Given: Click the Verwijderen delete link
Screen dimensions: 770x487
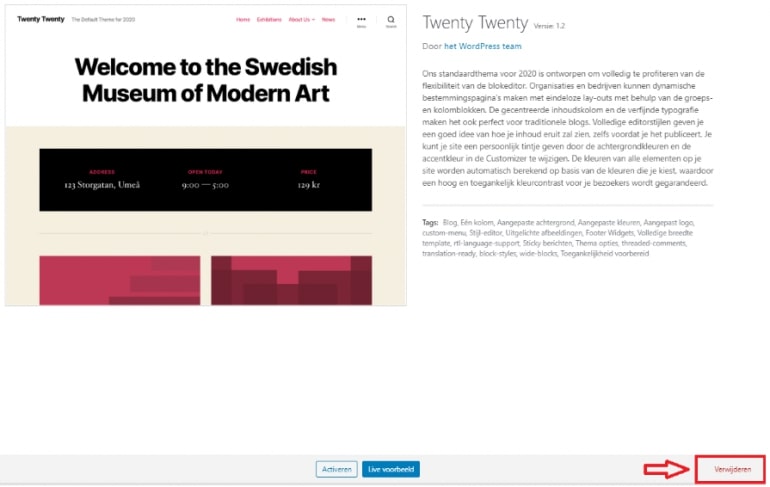Looking at the screenshot, I should [x=731, y=468].
